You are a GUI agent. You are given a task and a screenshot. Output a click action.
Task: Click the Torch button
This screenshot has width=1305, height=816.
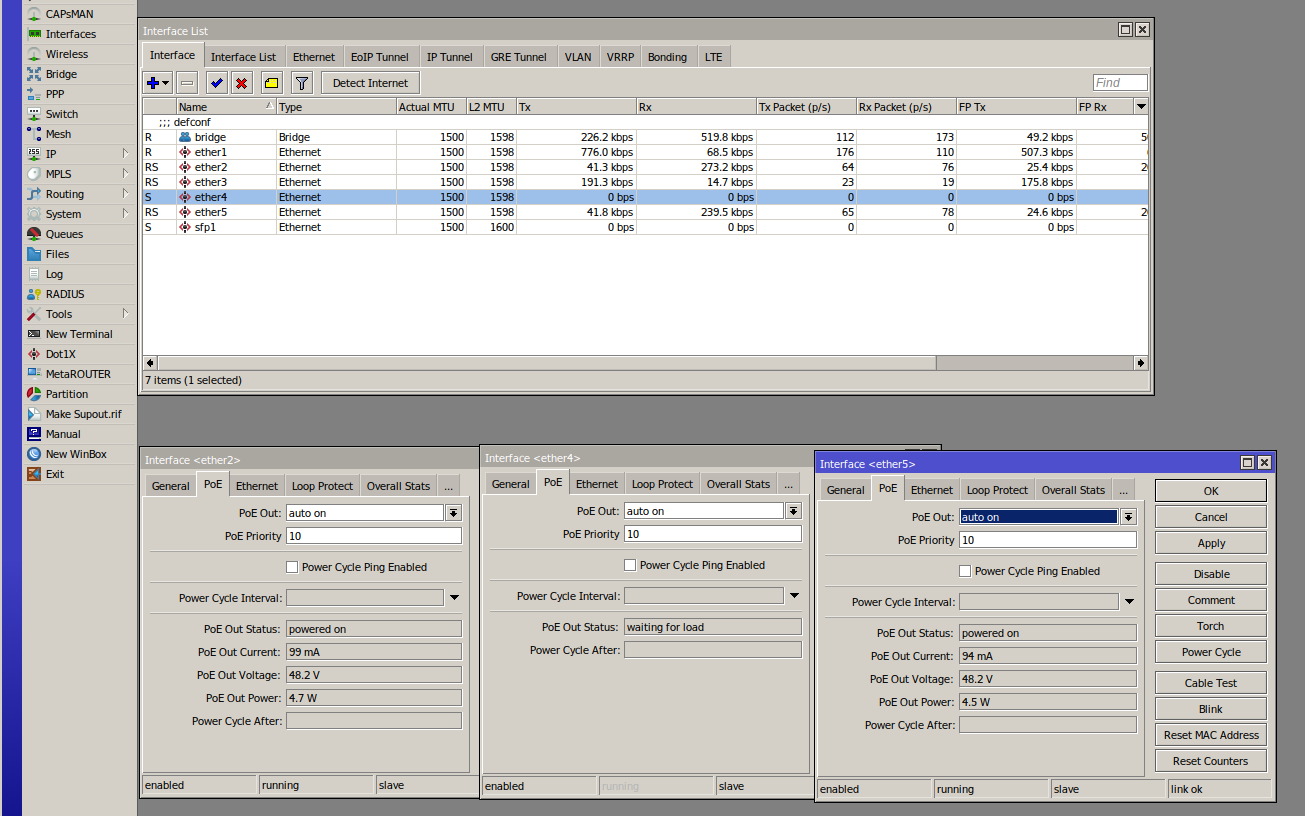click(1211, 626)
